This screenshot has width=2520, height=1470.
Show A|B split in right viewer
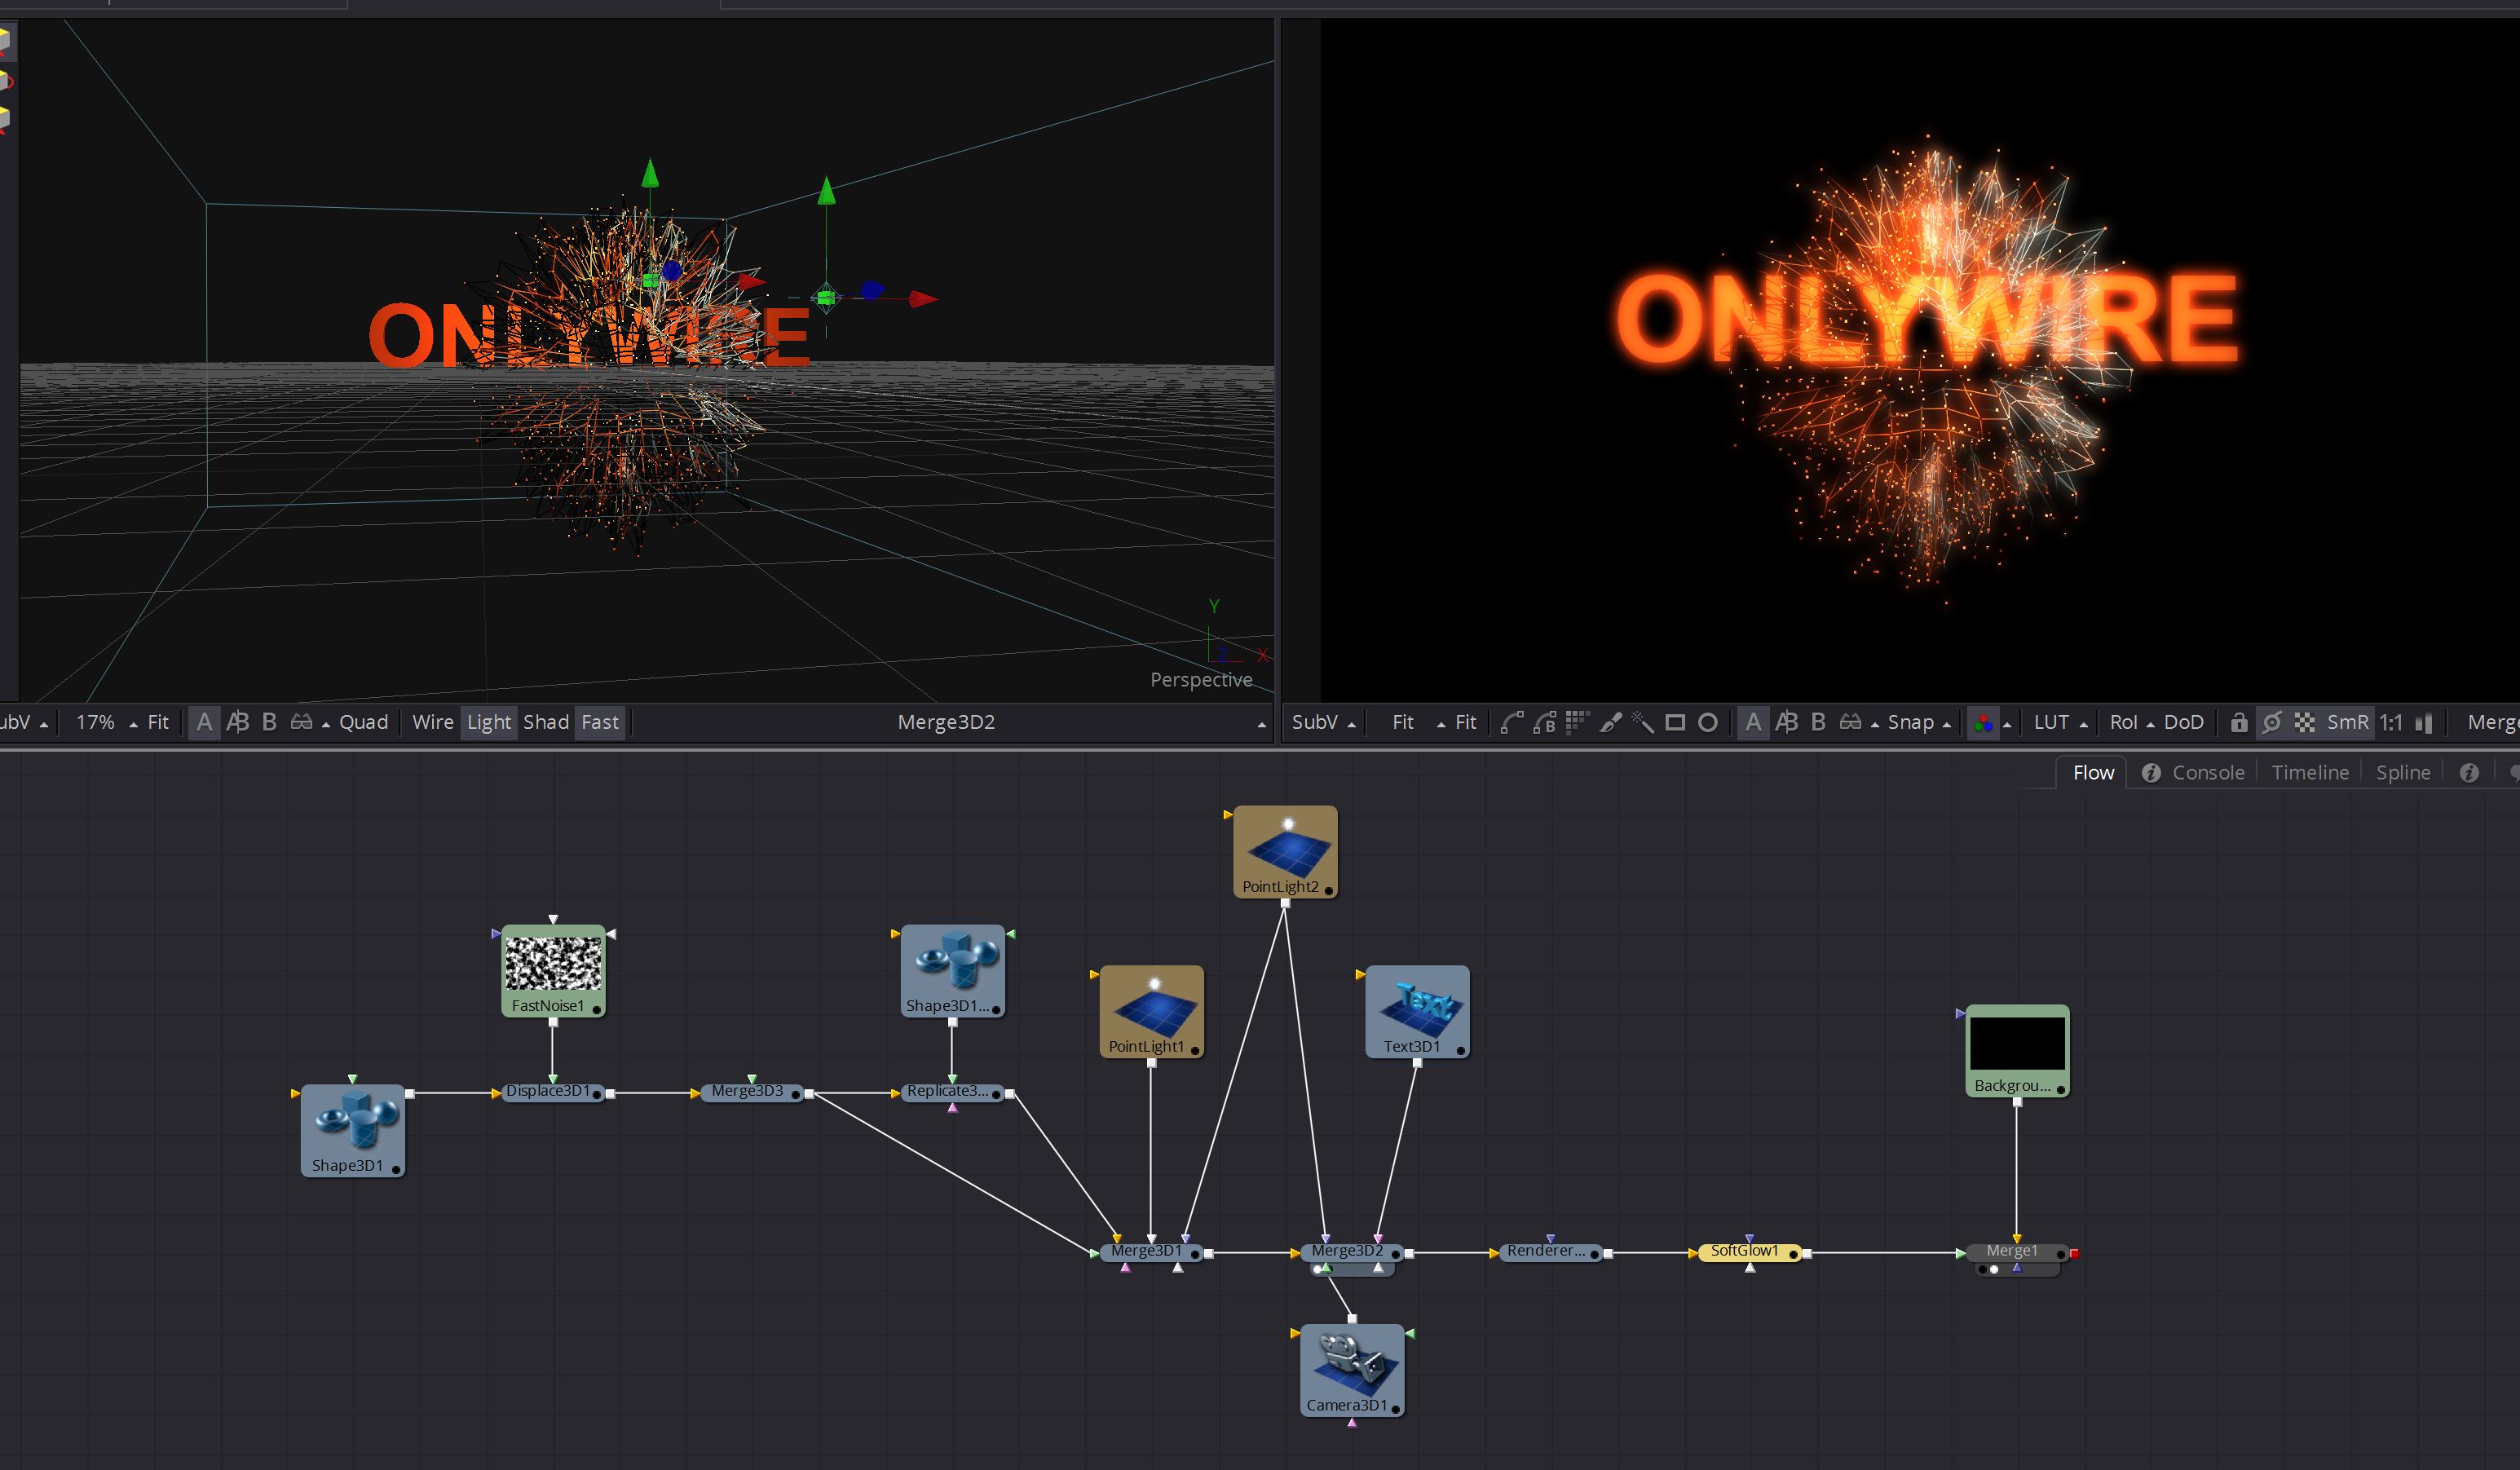point(1786,722)
